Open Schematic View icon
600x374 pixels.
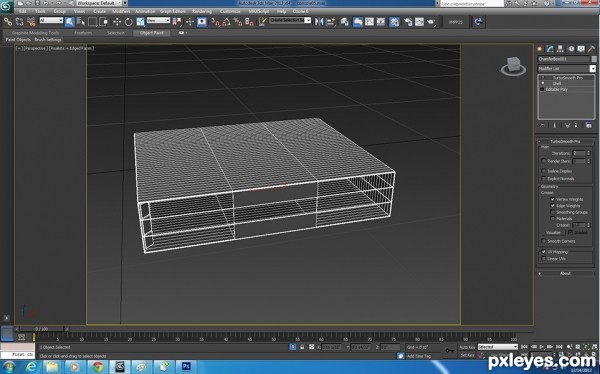coord(381,22)
